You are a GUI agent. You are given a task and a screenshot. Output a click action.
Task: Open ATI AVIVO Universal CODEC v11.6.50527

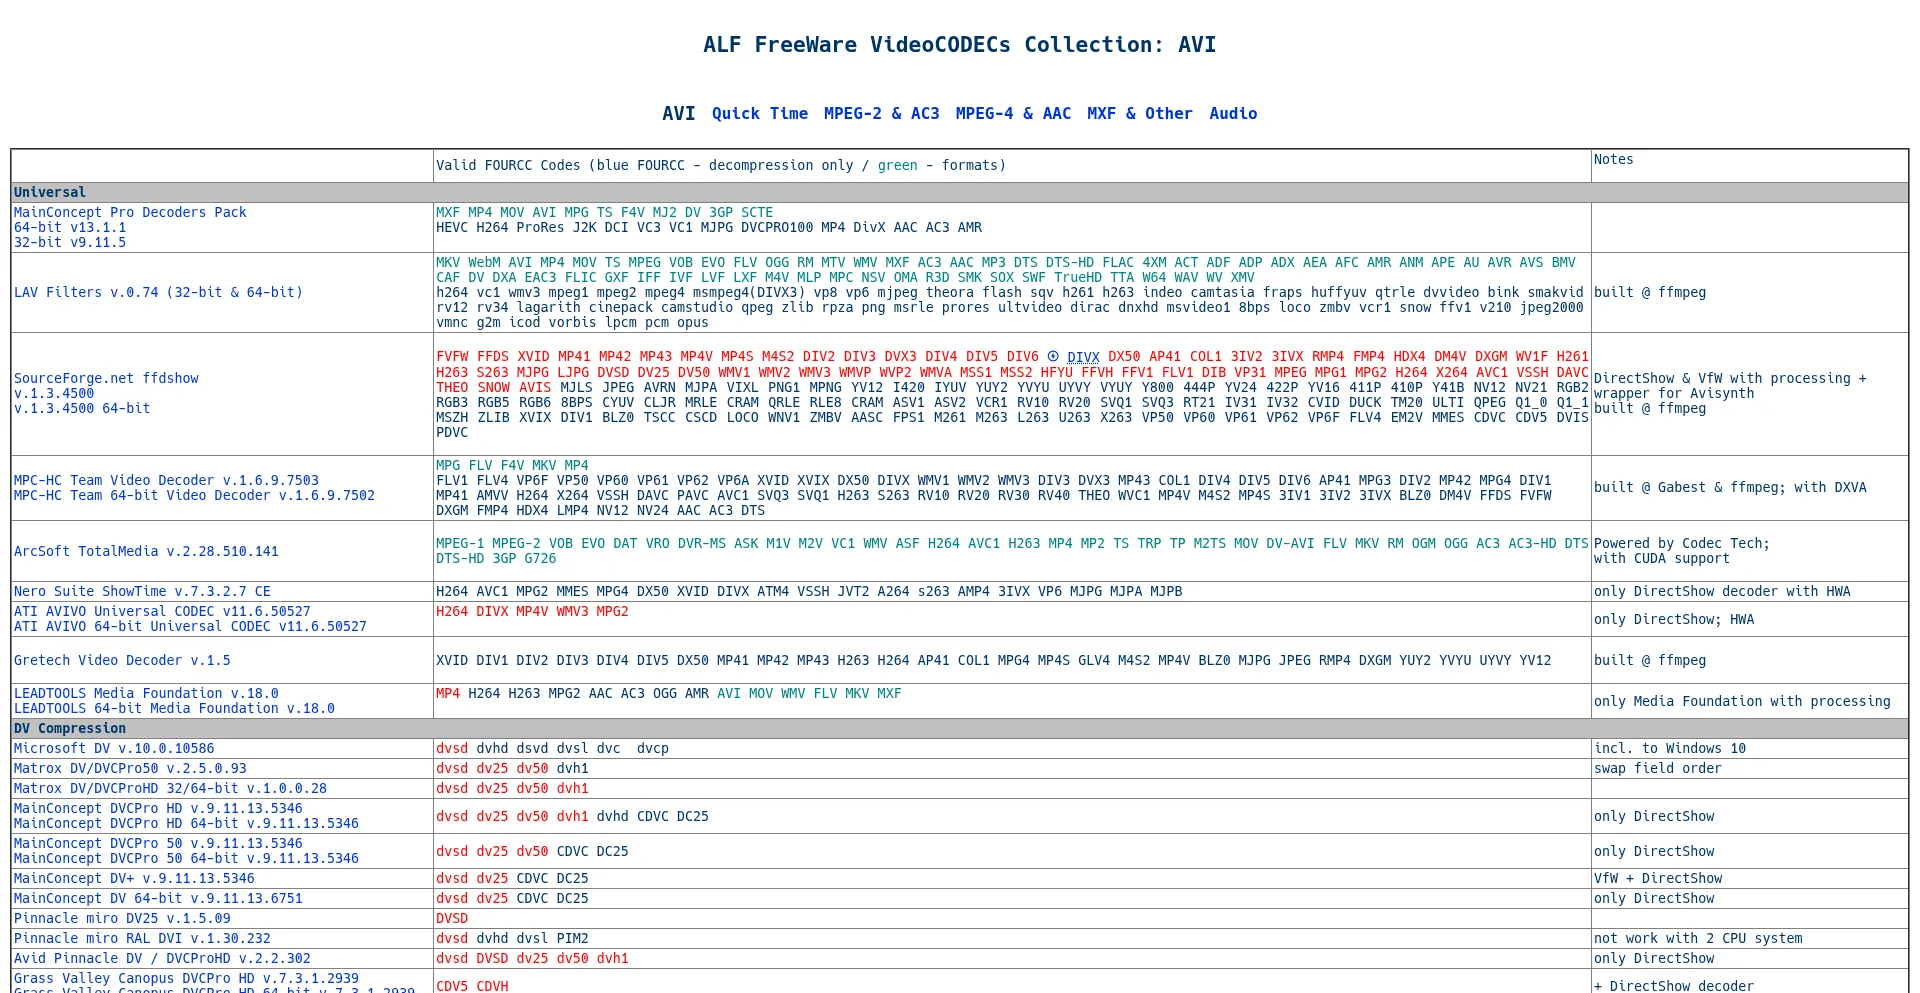tap(162, 611)
